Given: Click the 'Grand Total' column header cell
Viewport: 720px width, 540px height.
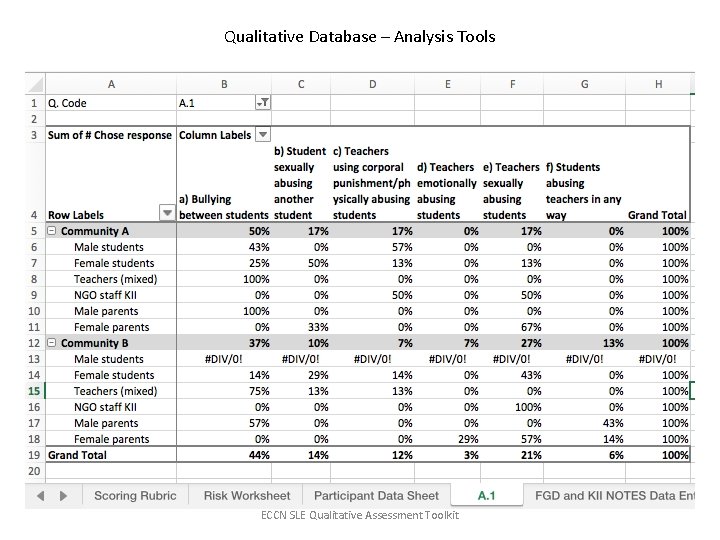Looking at the screenshot, I should (658, 215).
